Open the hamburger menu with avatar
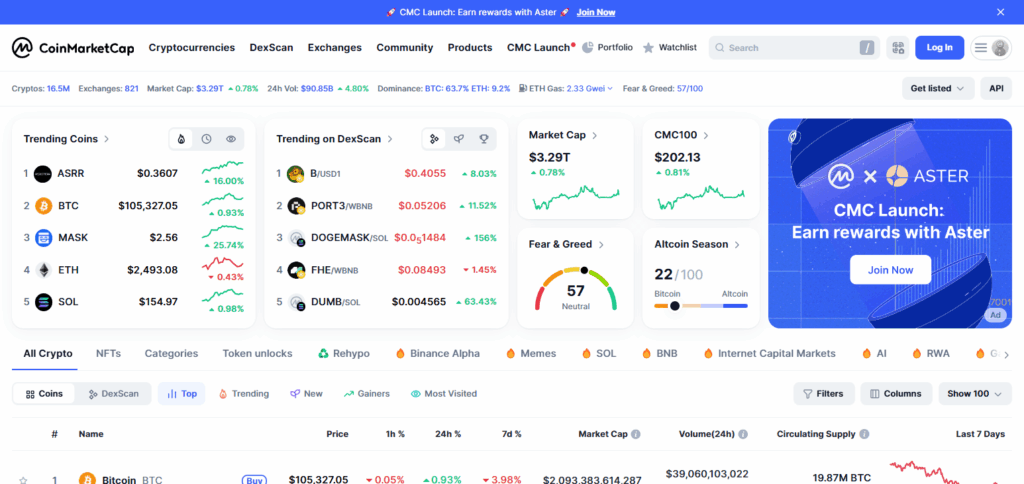 [991, 48]
